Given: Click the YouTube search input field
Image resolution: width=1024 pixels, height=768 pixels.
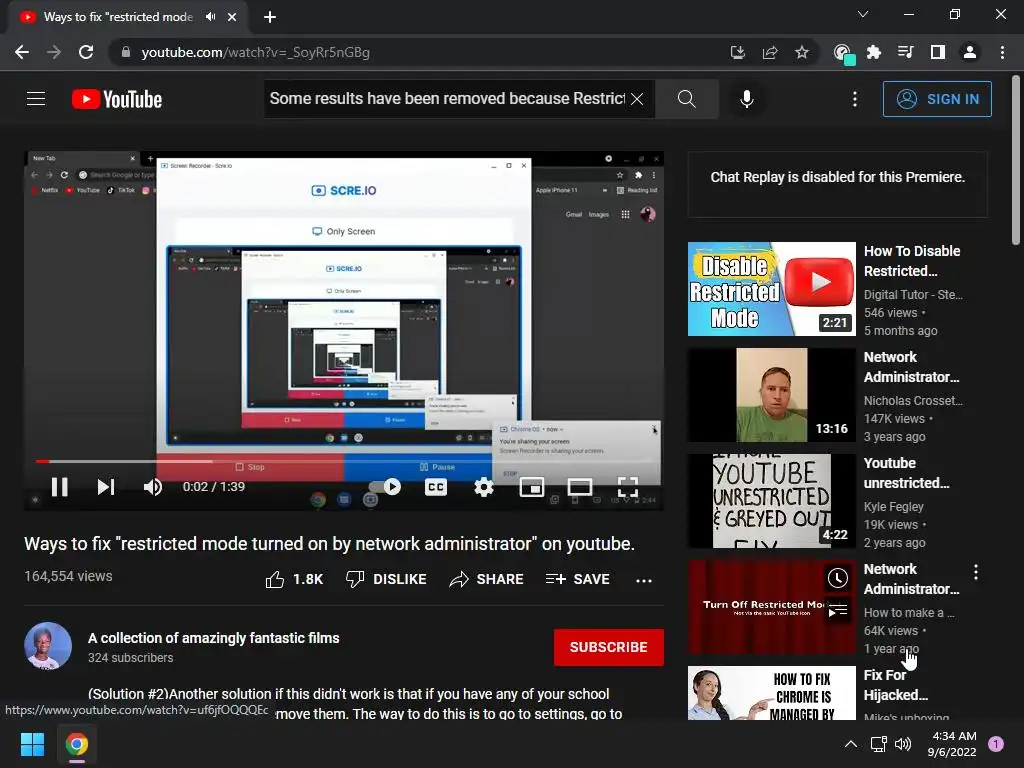Looking at the screenshot, I should (447, 99).
